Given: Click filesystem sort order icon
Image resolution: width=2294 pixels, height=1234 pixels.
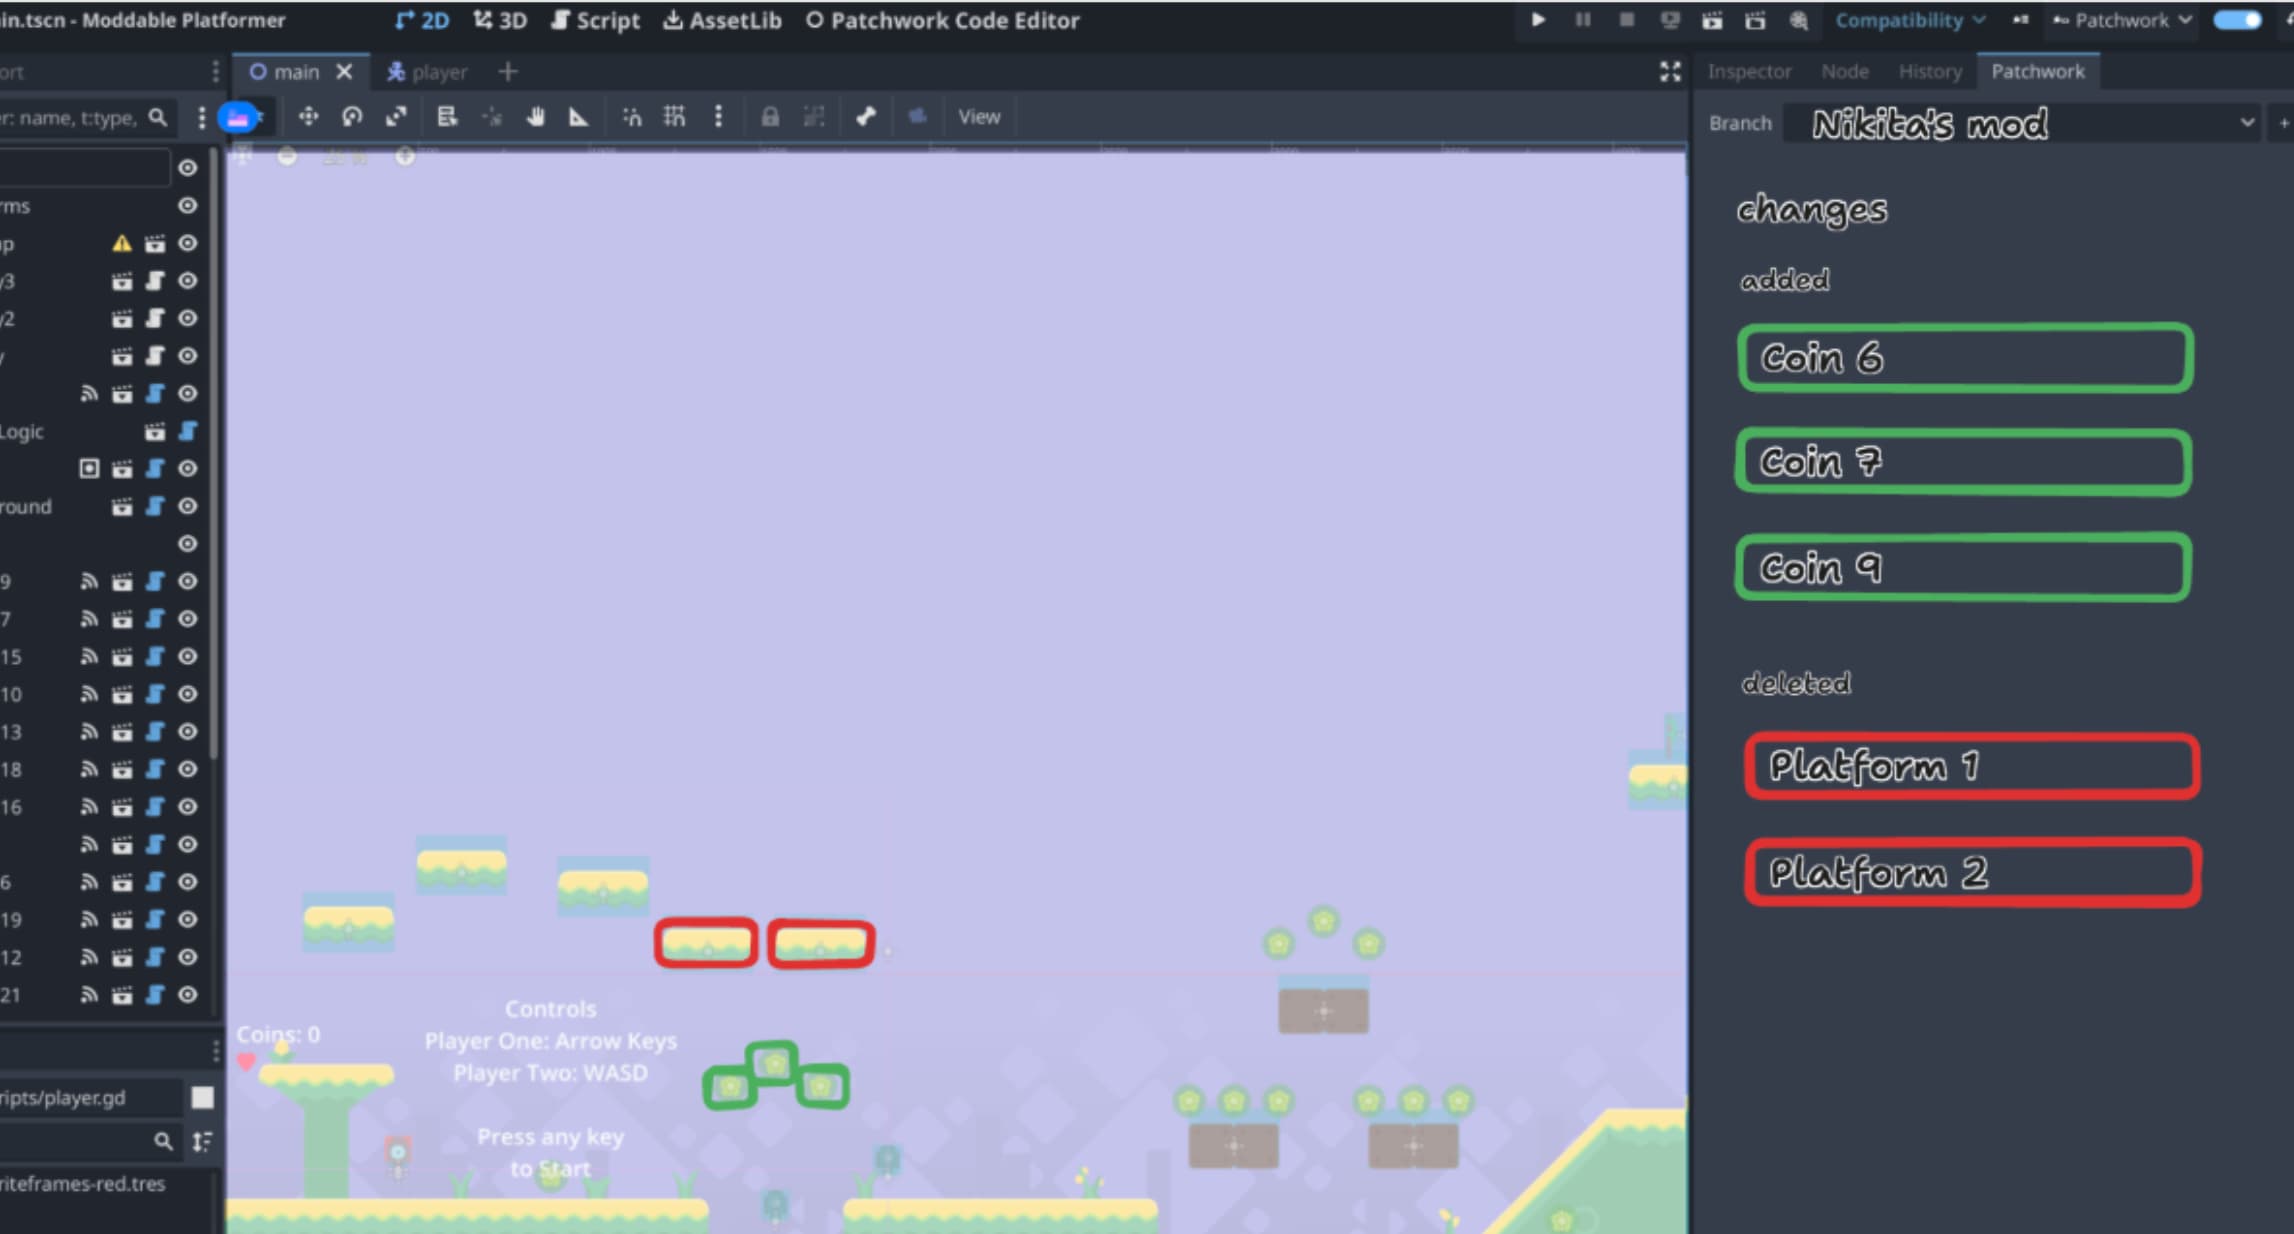Looking at the screenshot, I should tap(202, 1141).
